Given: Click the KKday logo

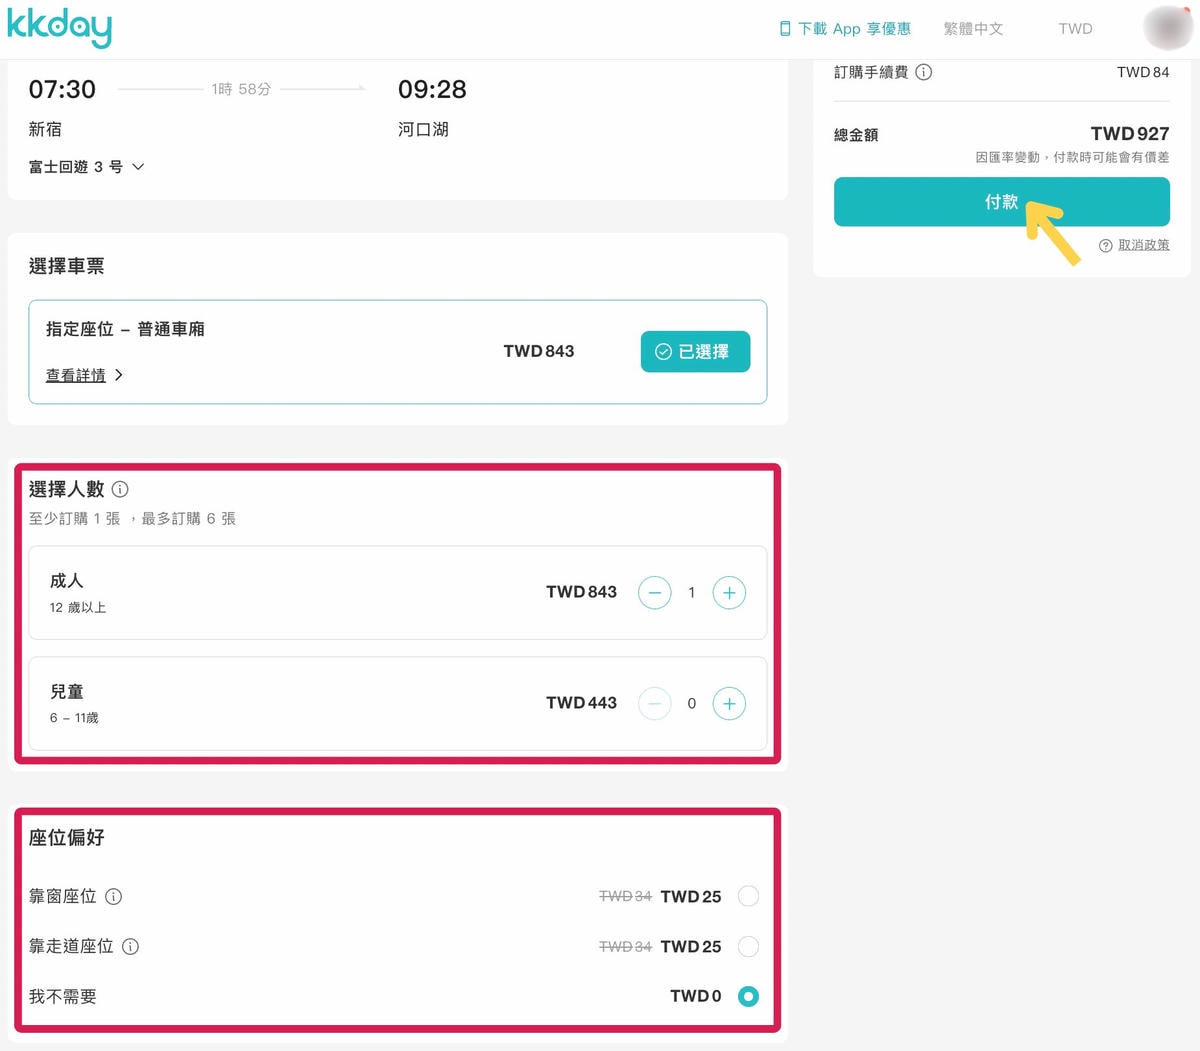Looking at the screenshot, I should click(59, 27).
